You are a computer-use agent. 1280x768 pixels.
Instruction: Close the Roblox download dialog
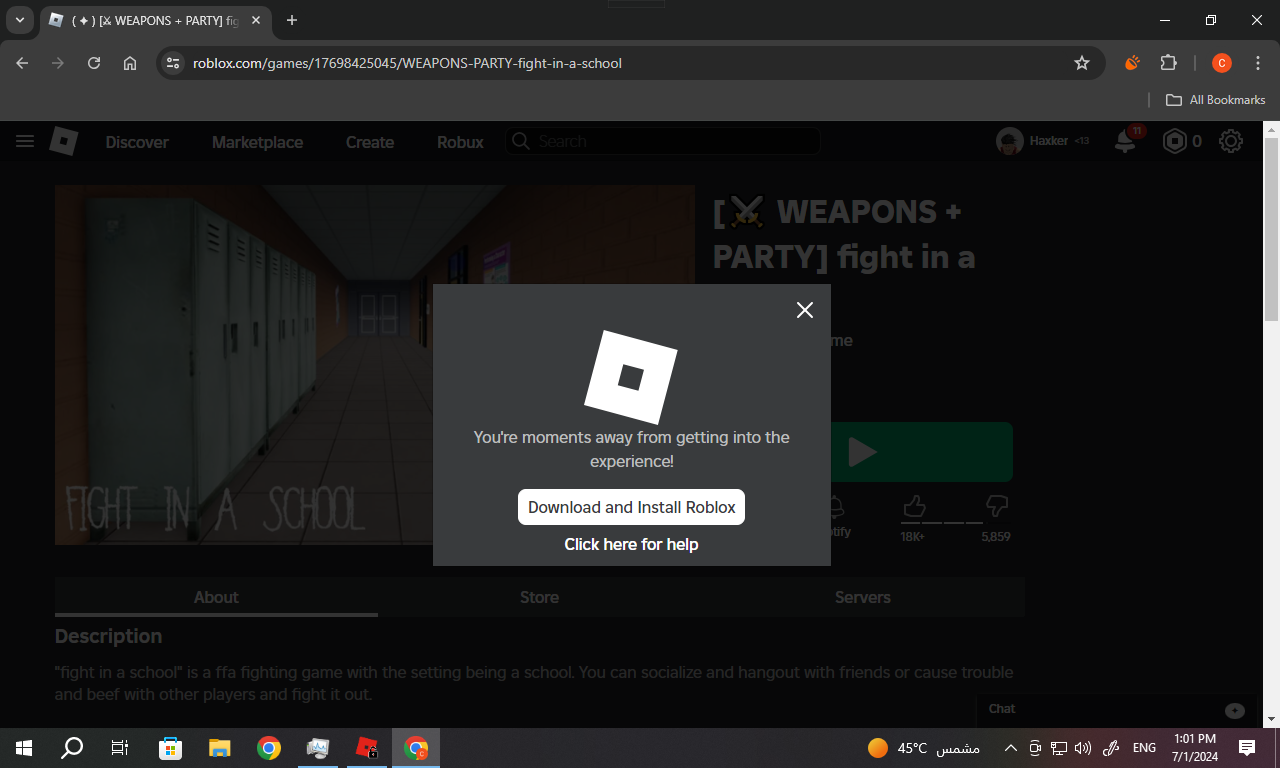[x=805, y=310]
